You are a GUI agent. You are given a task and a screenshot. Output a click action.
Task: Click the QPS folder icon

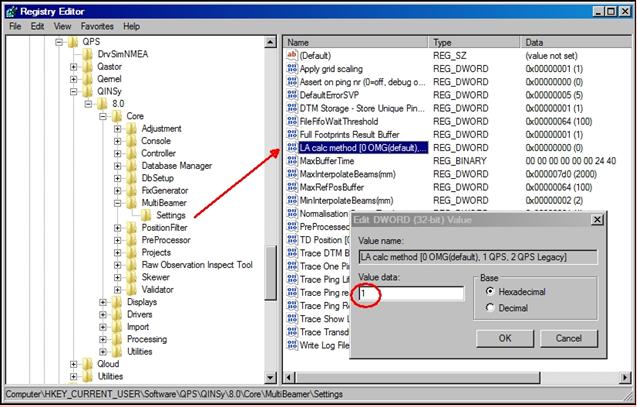(73, 42)
